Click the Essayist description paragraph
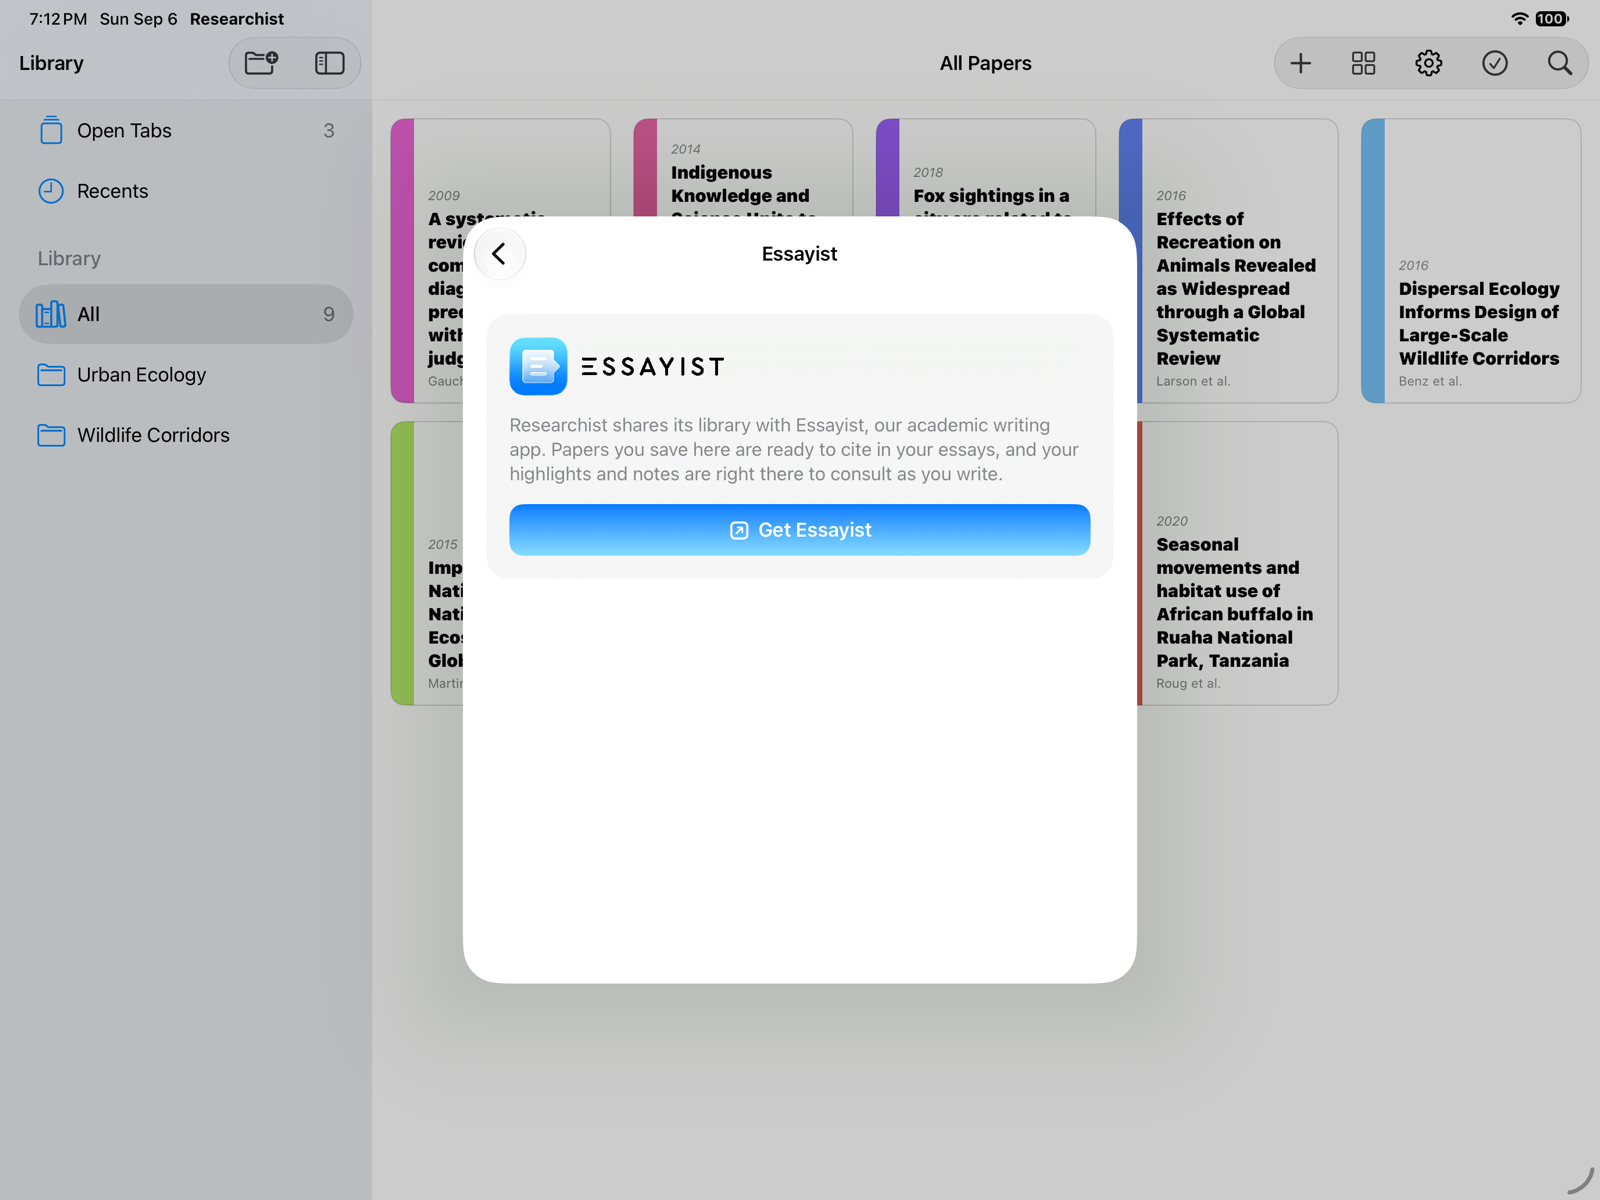The height and width of the screenshot is (1200, 1600). click(796, 450)
